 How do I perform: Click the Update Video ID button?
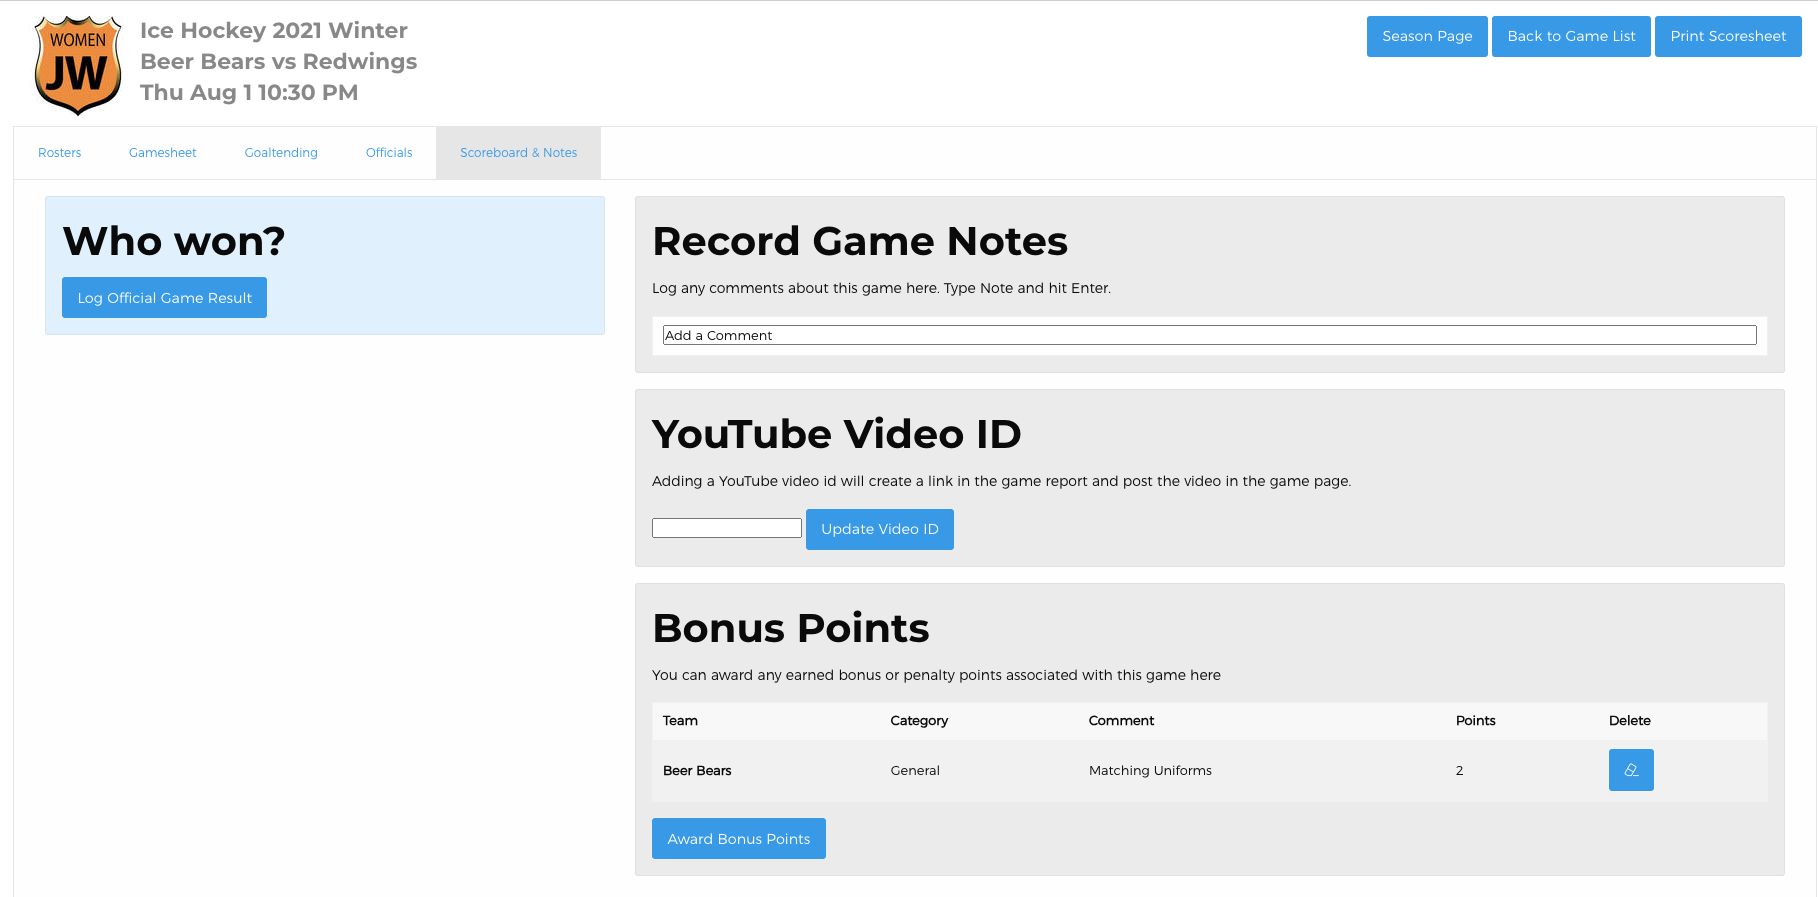tap(880, 529)
